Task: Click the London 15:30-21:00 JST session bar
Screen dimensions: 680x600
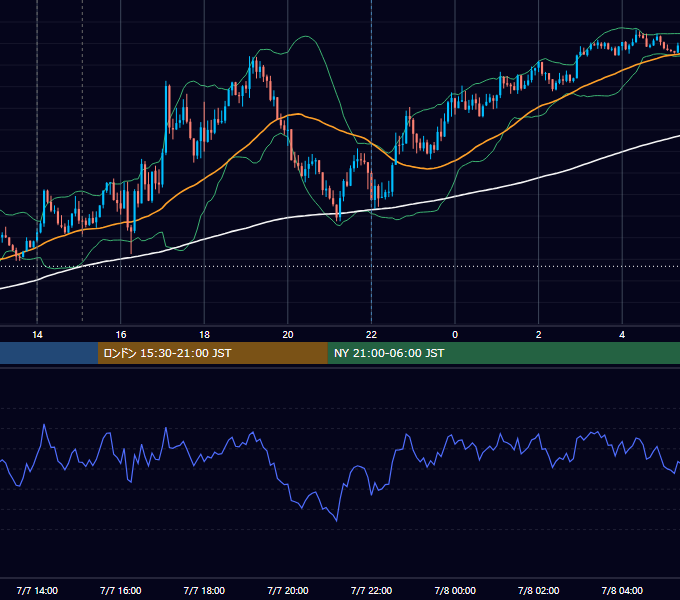Action: pyautogui.click(x=212, y=353)
